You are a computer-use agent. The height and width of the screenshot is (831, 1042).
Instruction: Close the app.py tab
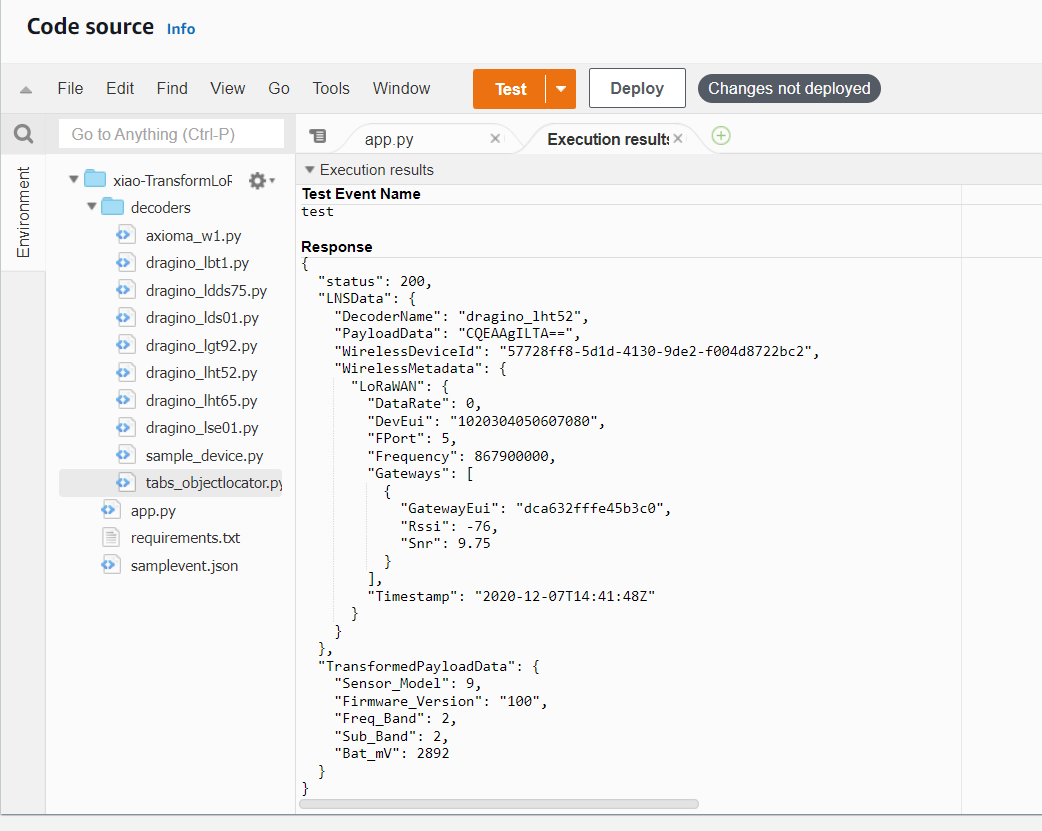coord(495,138)
